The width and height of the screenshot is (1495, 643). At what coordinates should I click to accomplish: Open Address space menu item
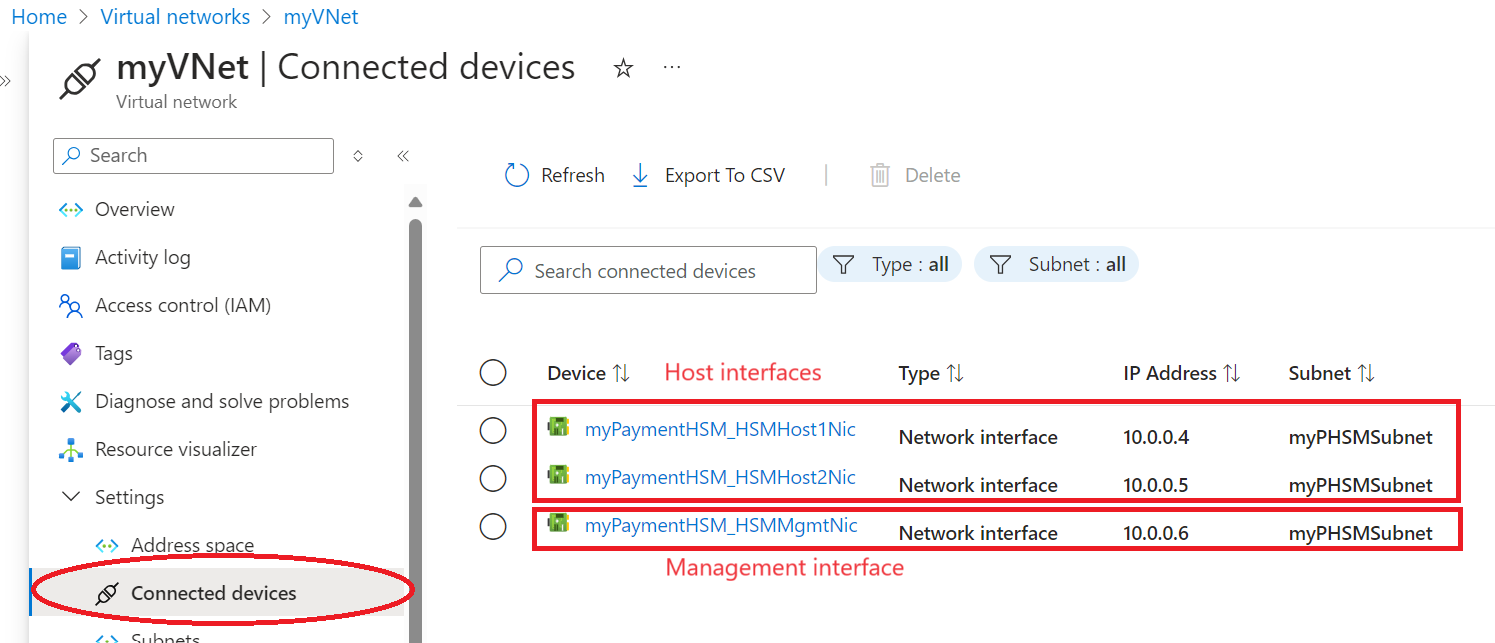tap(192, 546)
